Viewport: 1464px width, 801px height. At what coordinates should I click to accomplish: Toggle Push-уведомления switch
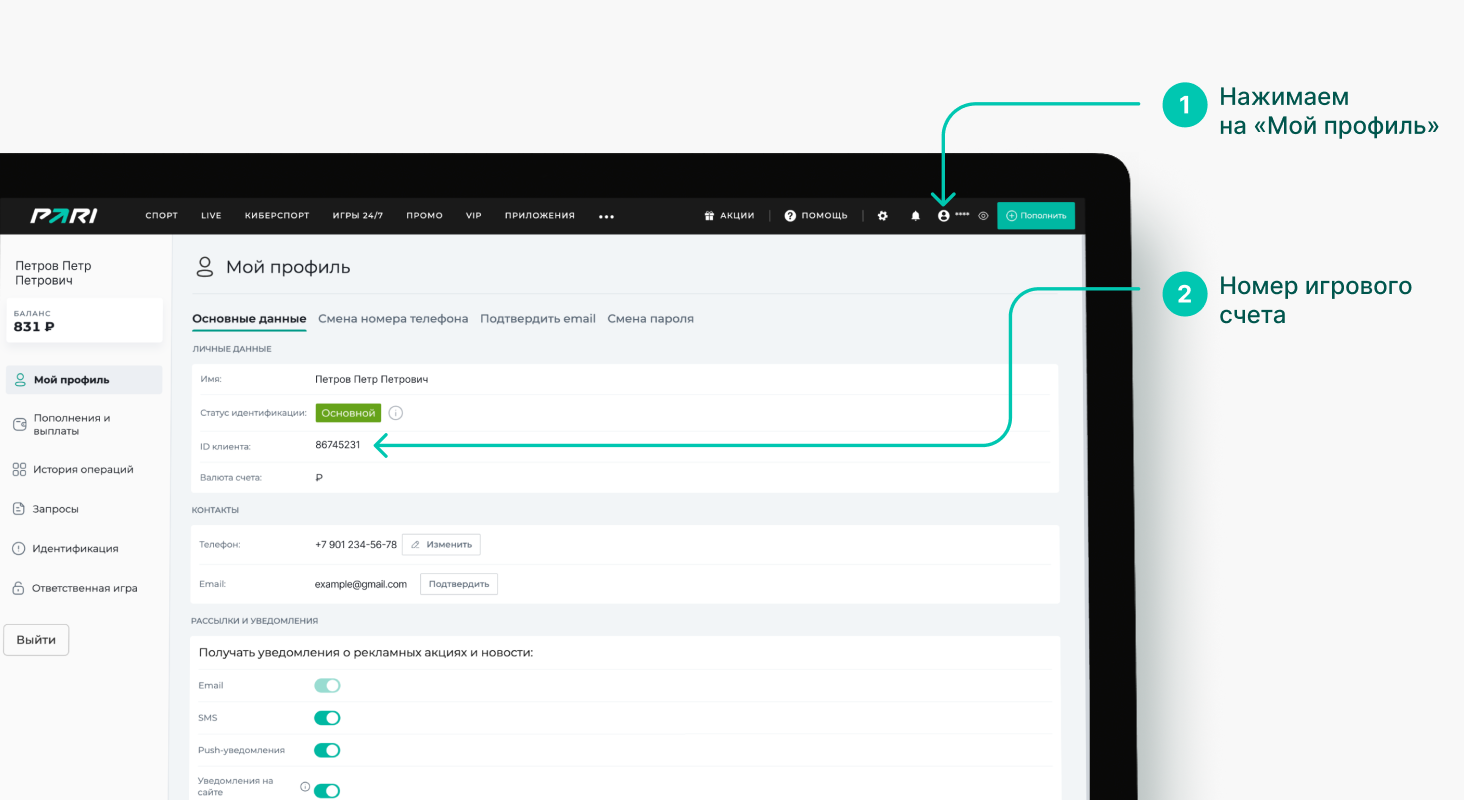pos(327,750)
